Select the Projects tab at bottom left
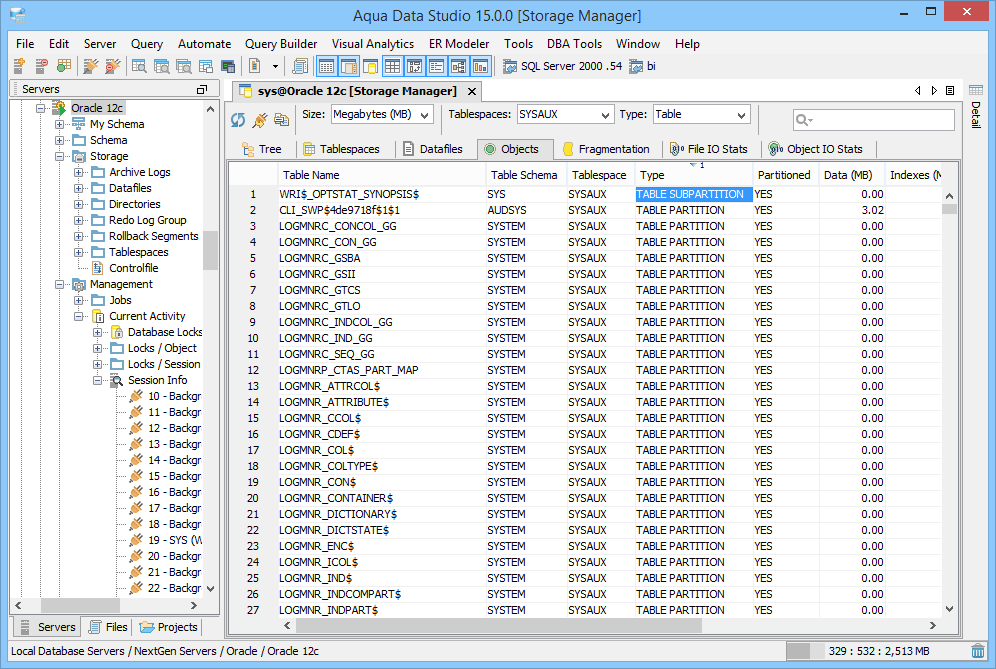The width and height of the screenshot is (996, 669). [169, 627]
